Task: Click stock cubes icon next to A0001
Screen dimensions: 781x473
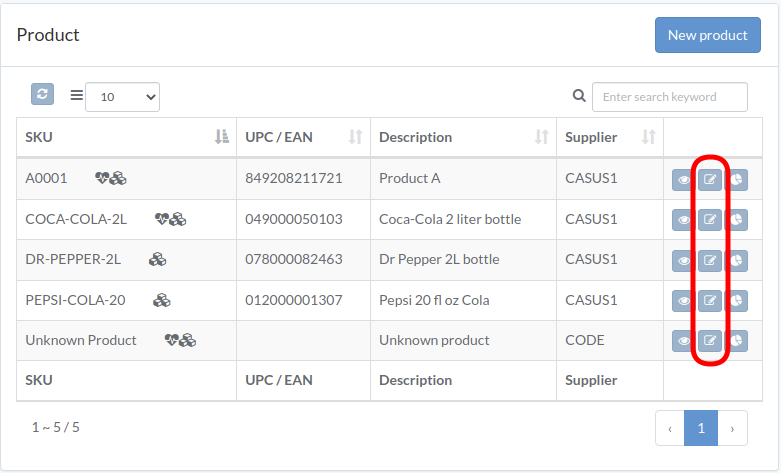Action: [119, 178]
